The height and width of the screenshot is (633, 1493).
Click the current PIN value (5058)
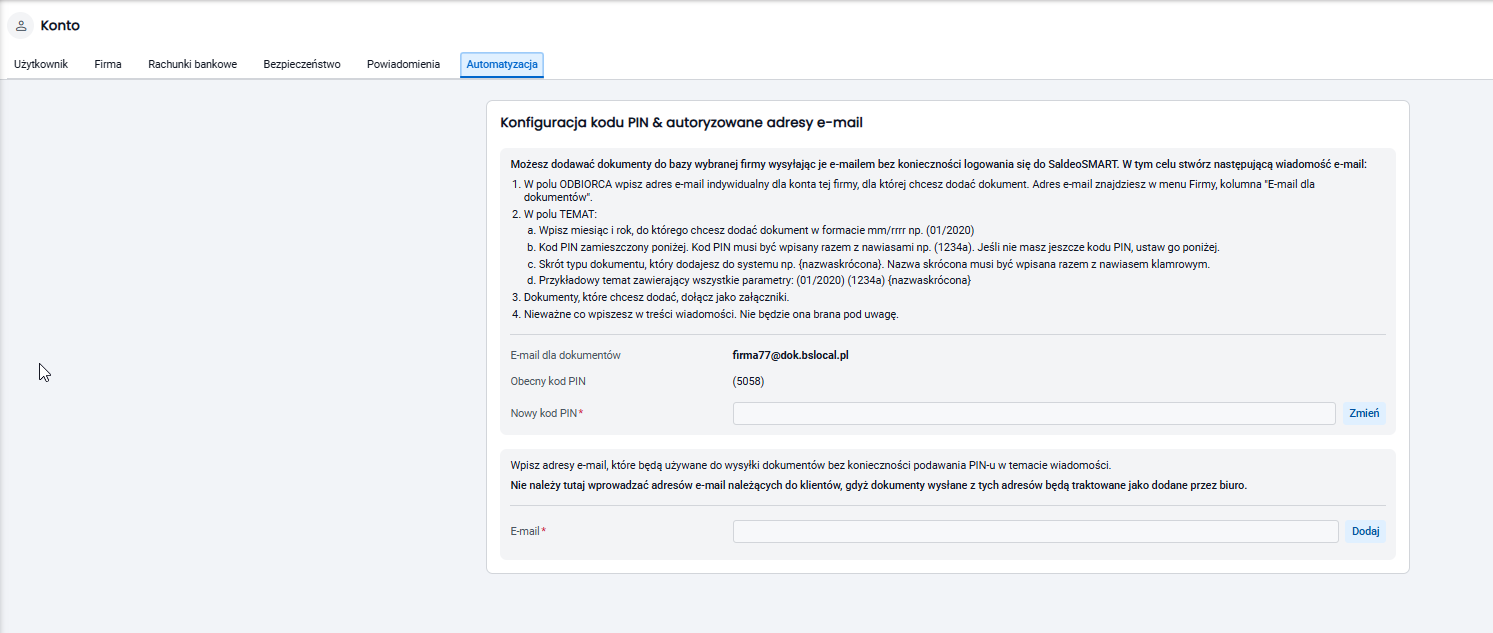(x=748, y=381)
